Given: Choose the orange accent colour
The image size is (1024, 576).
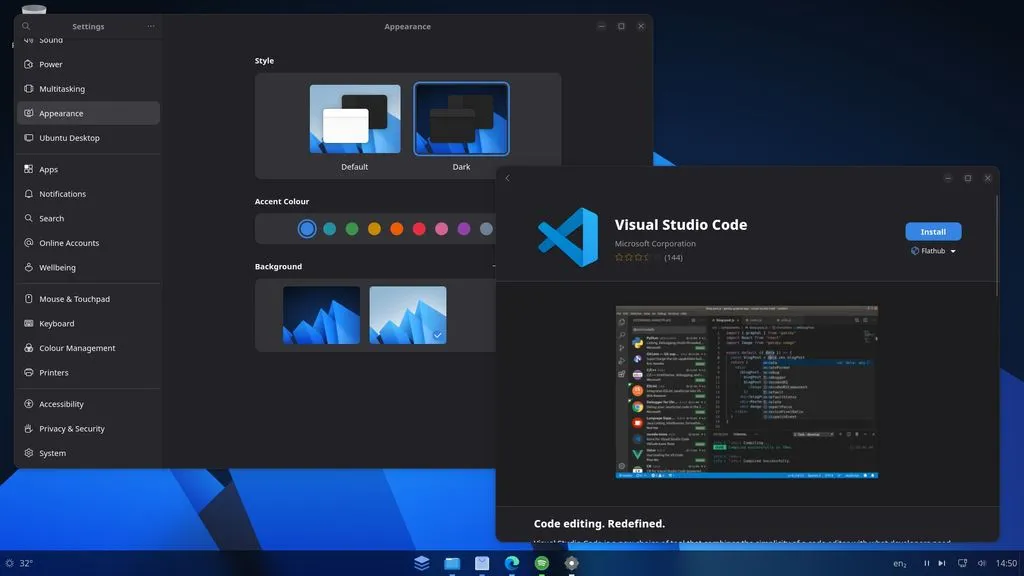Looking at the screenshot, I should click(x=396, y=228).
